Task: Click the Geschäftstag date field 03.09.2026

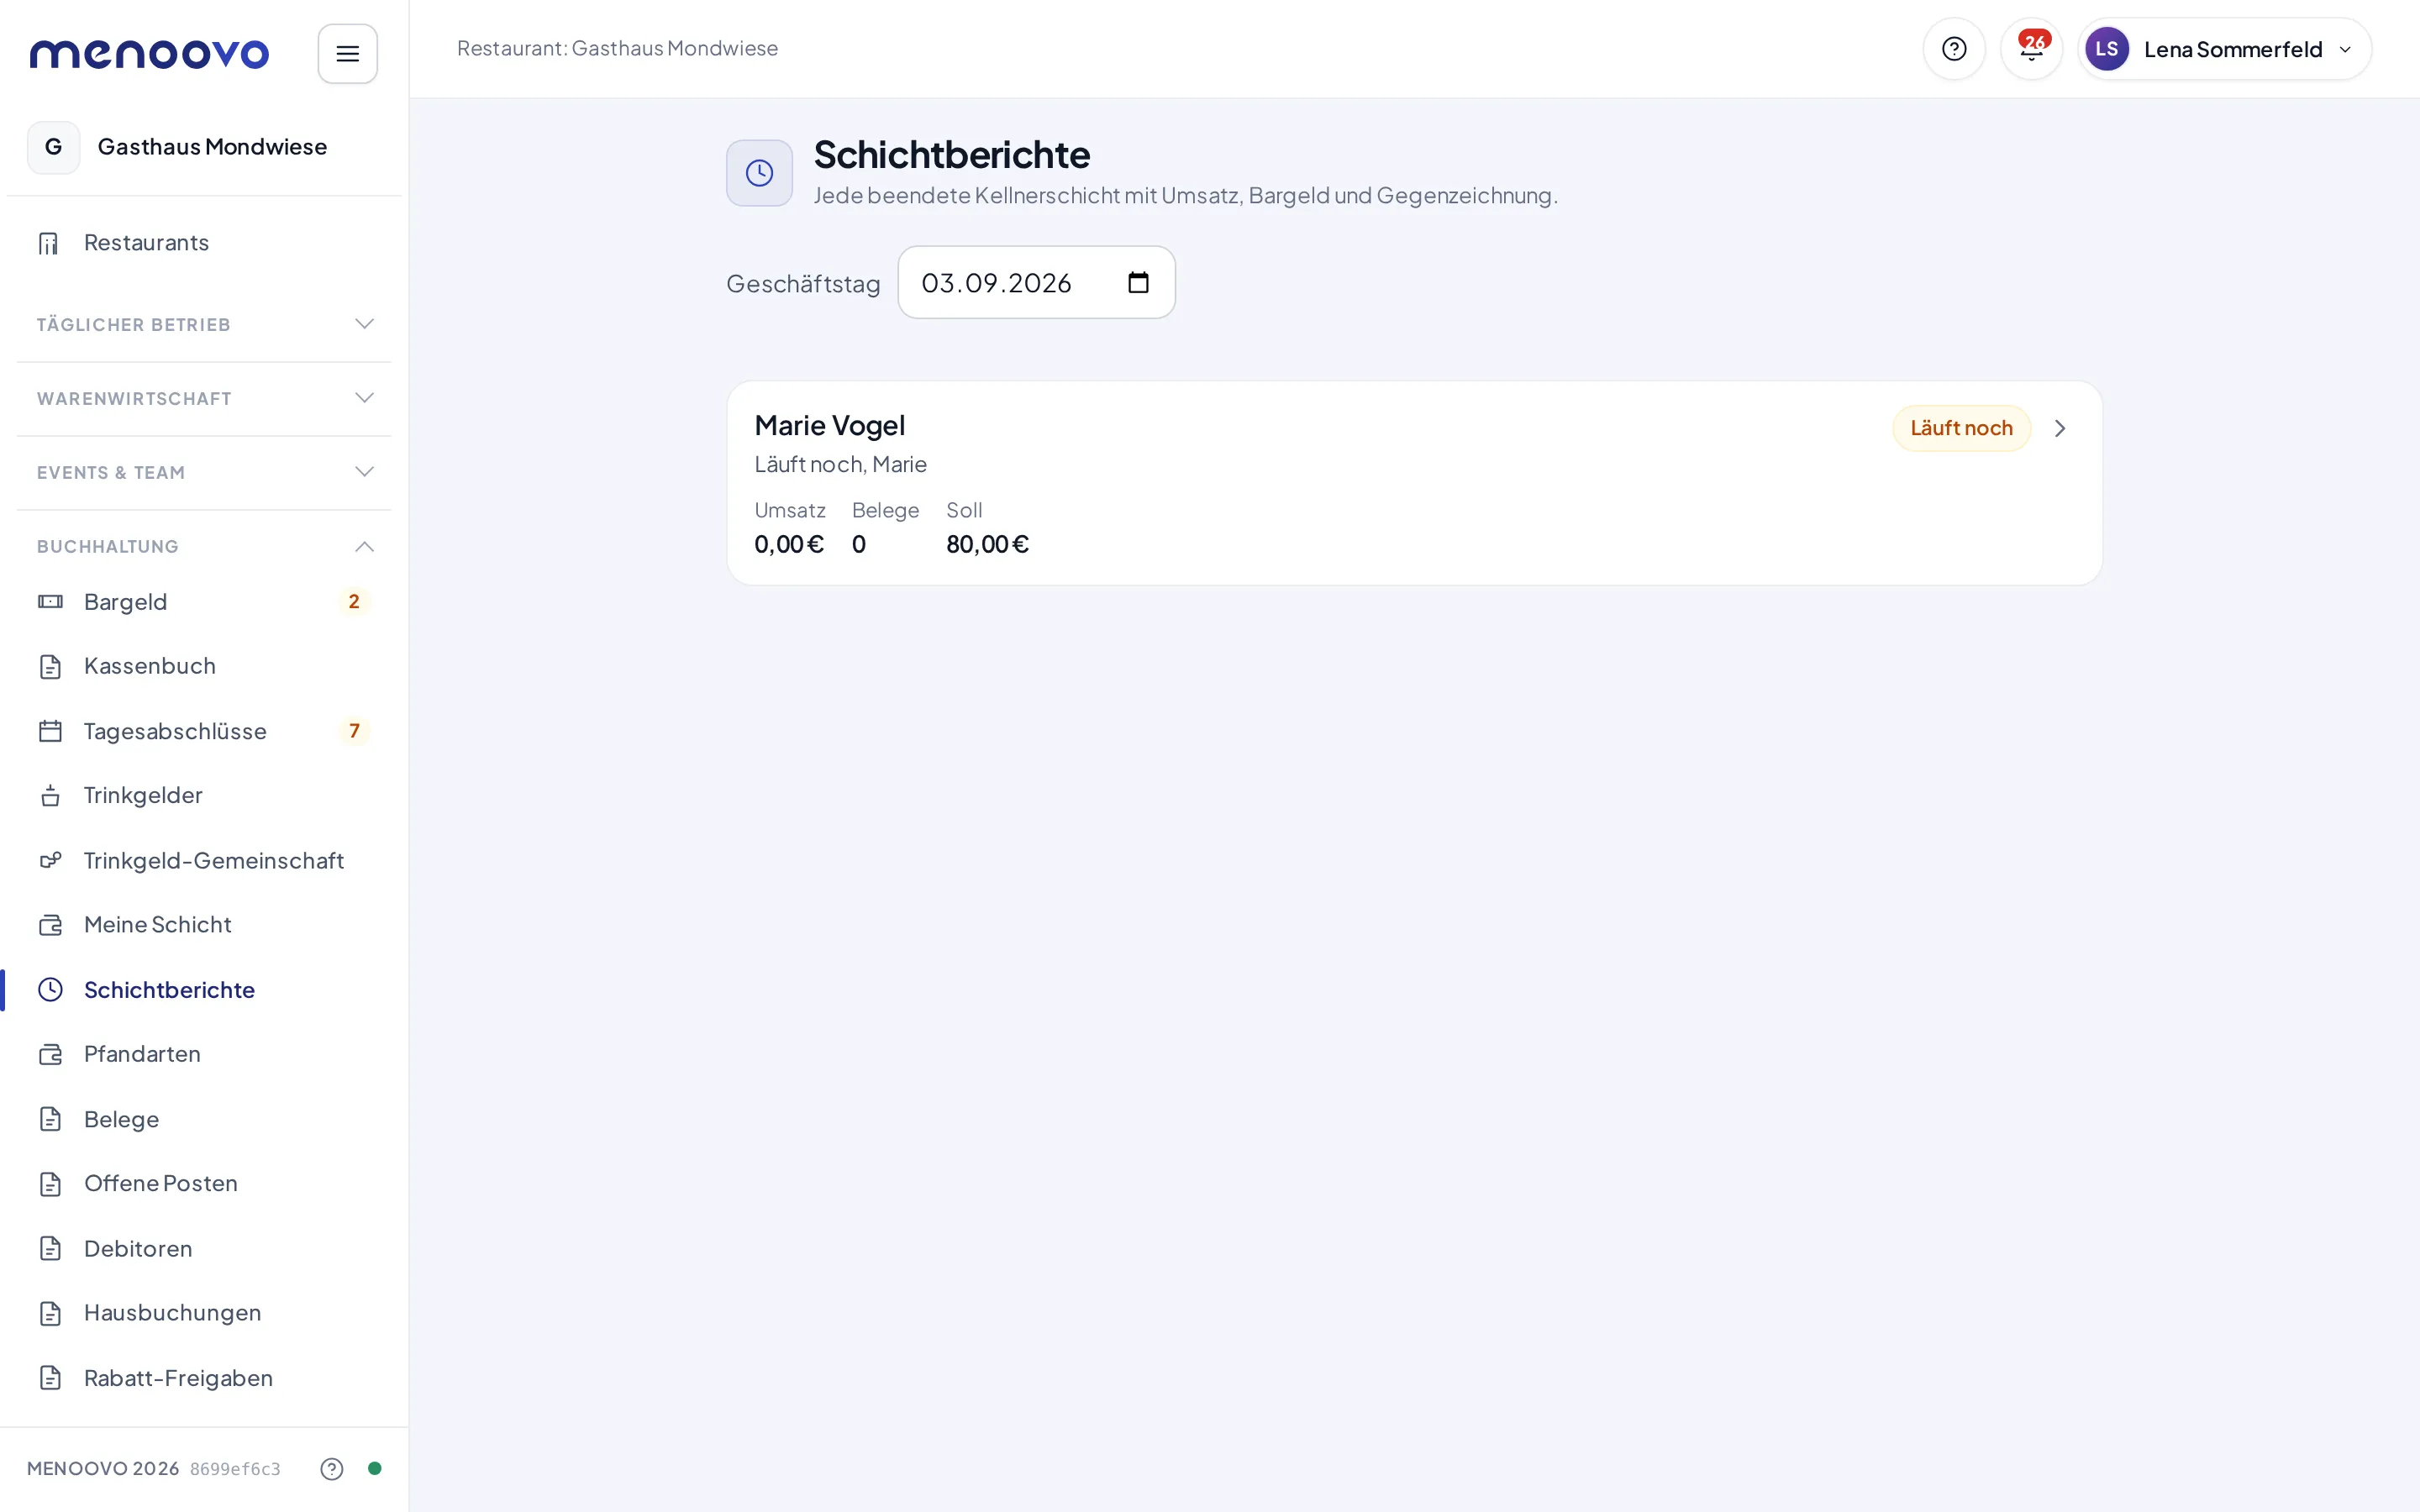Action: 1036,283
